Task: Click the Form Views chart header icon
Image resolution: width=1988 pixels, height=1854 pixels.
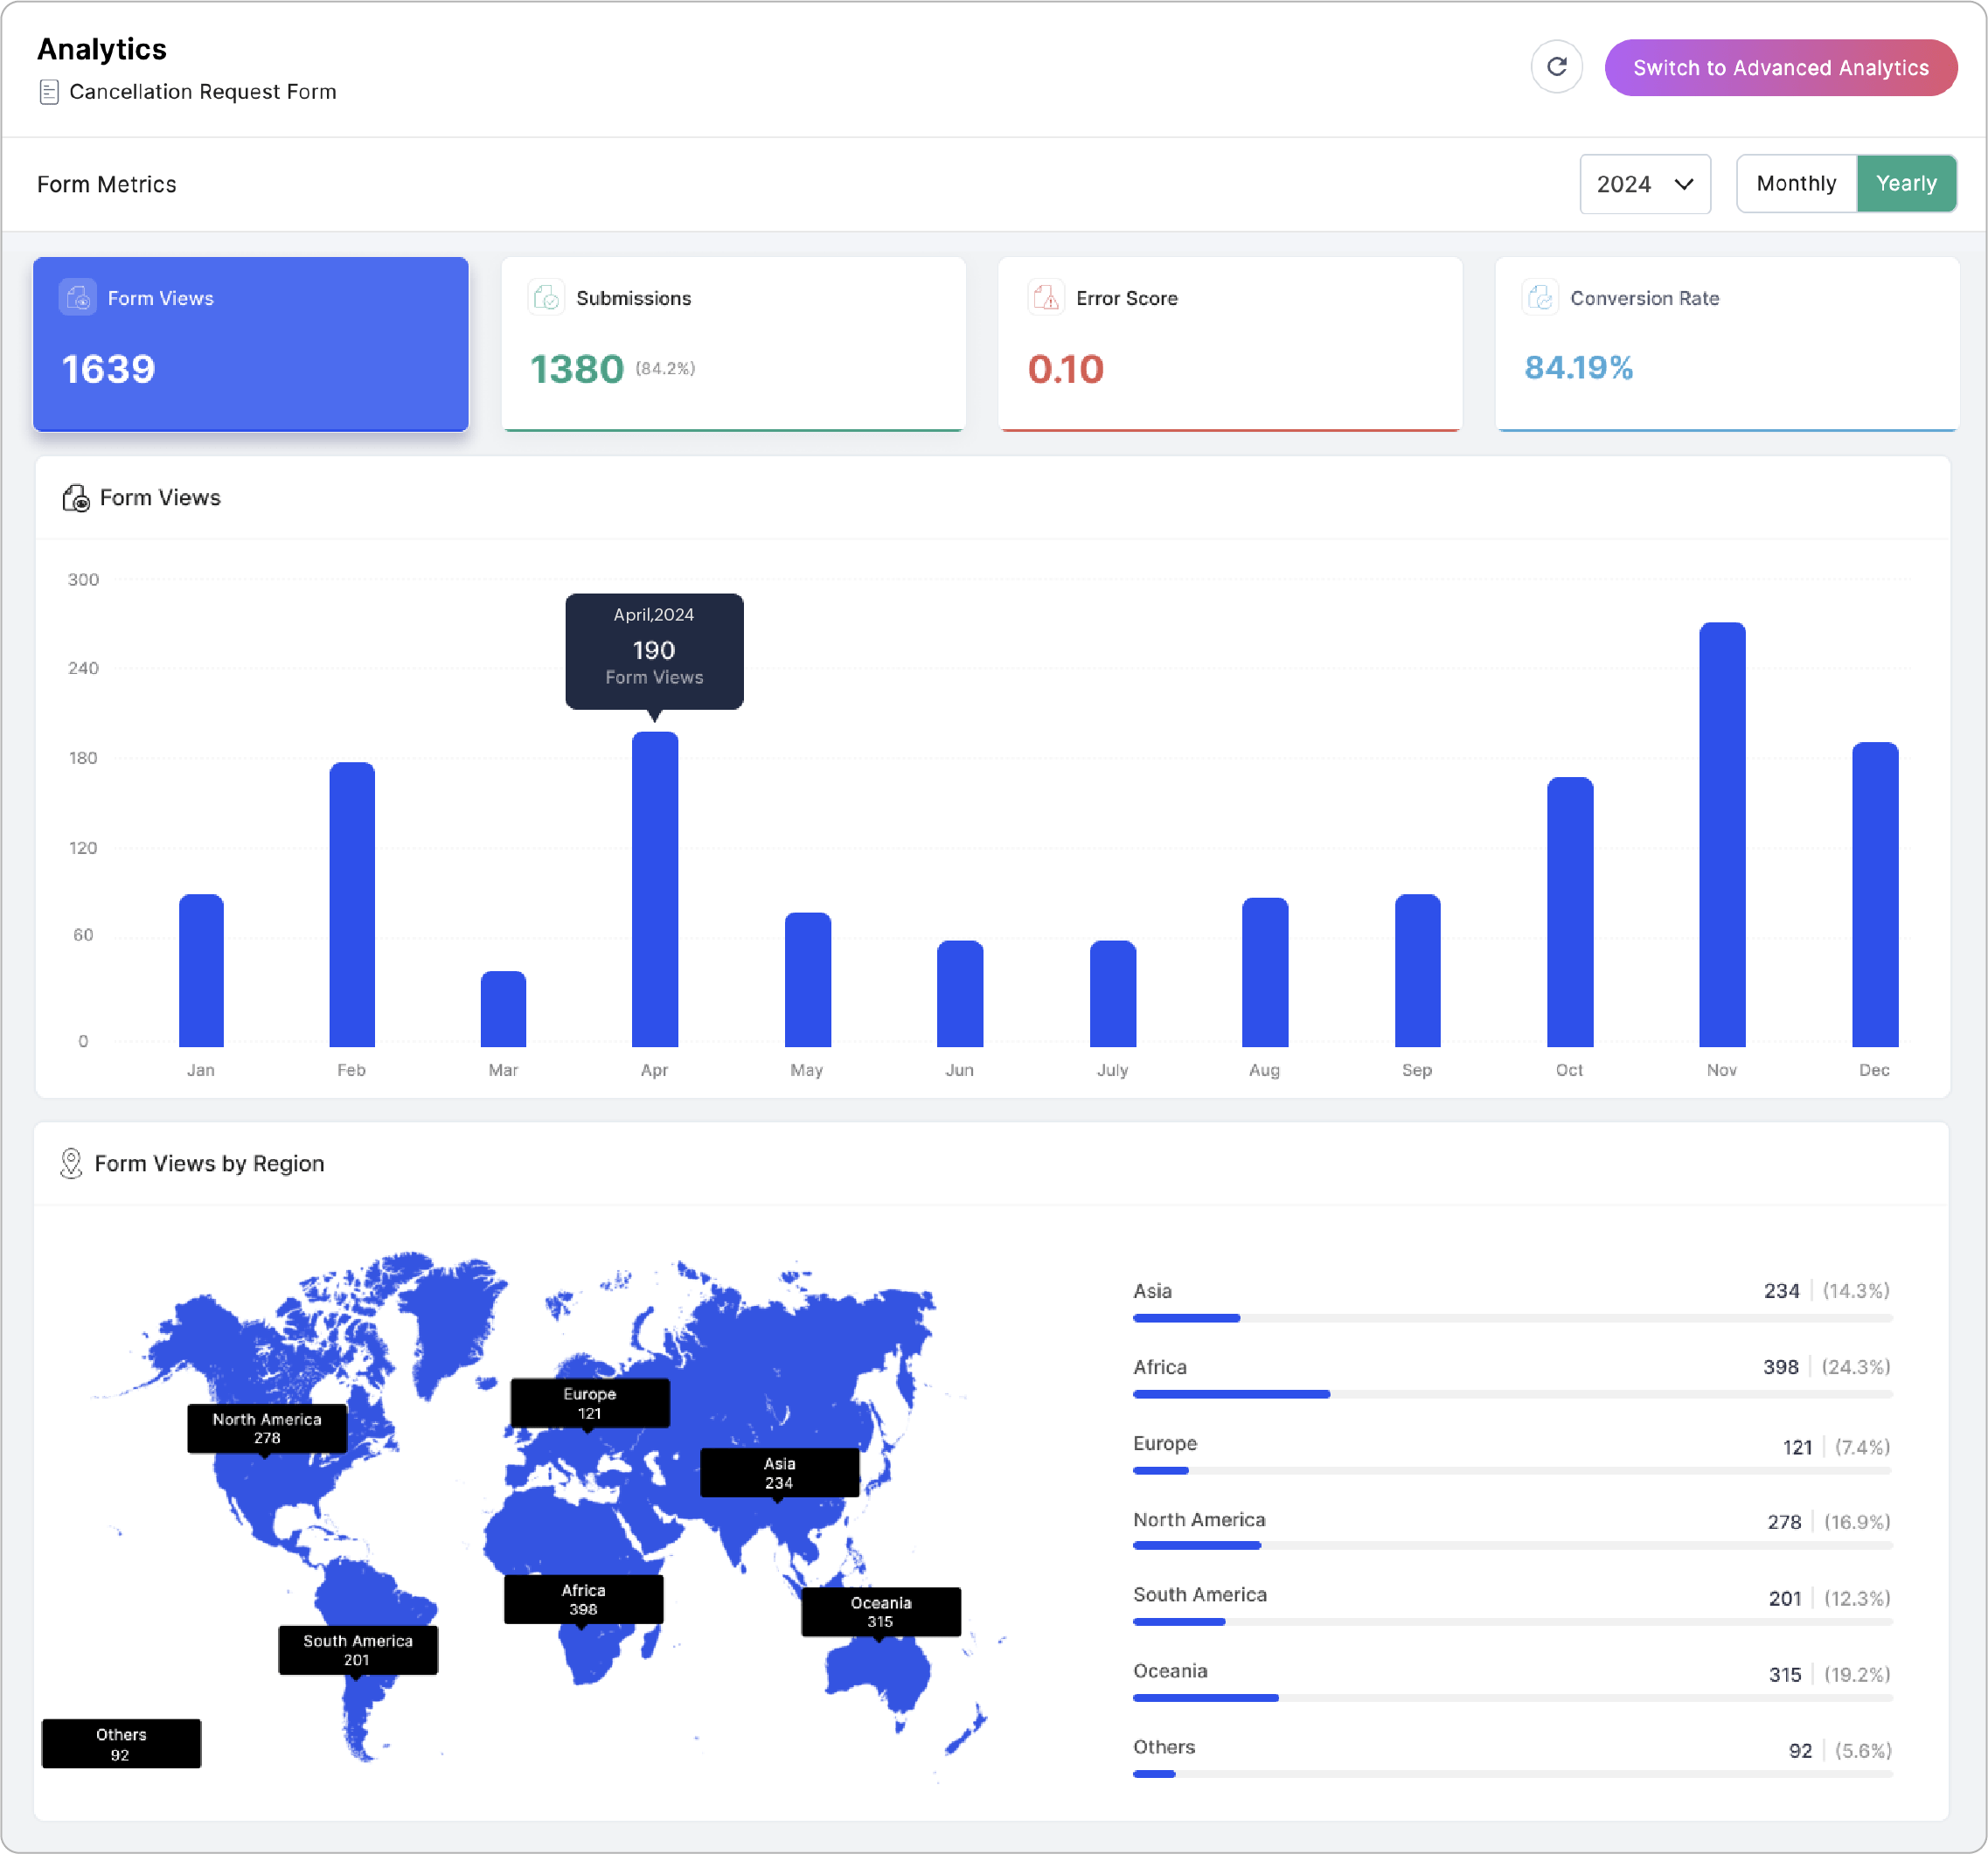Action: click(x=76, y=498)
